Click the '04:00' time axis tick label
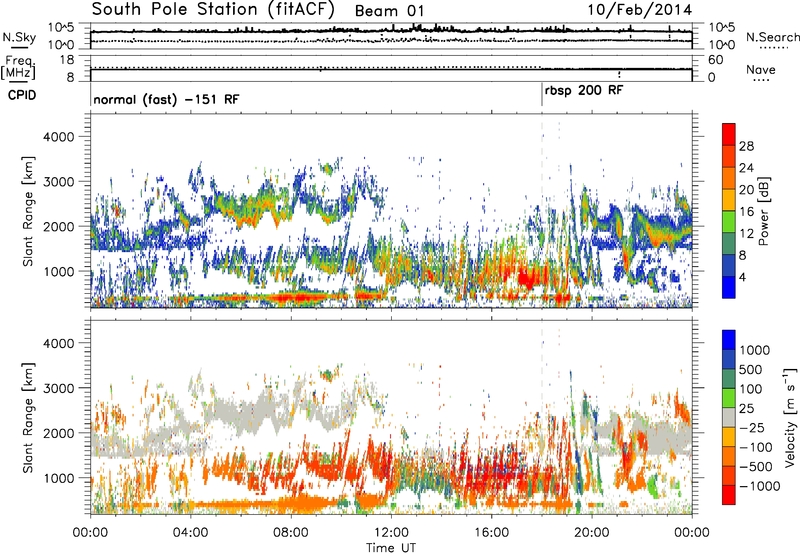Screen dimensions: 800x554 (x=190, y=533)
